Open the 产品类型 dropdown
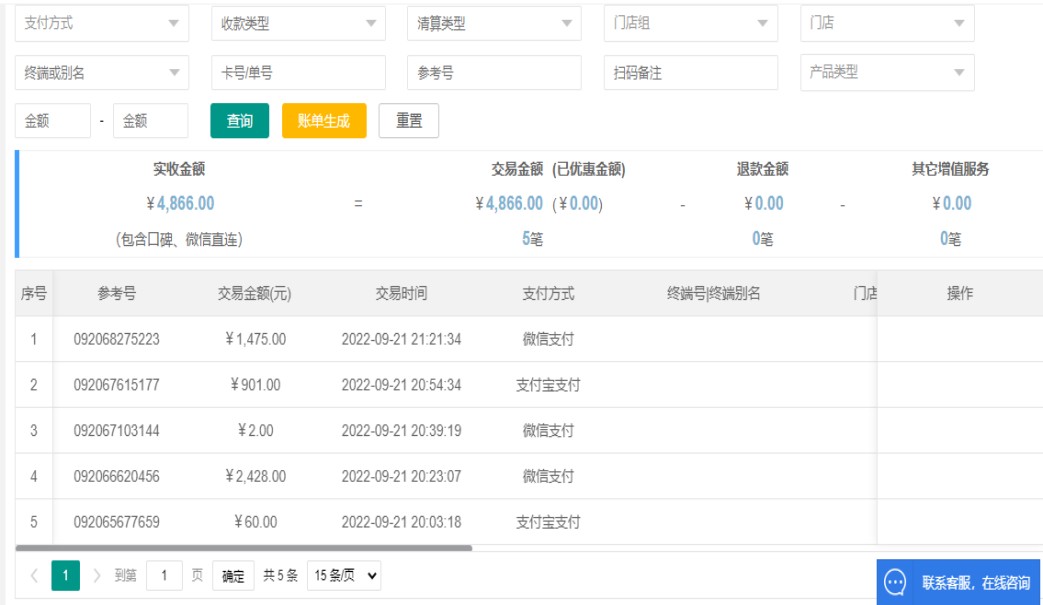Screen dimensions: 1043x605 (x=887, y=72)
